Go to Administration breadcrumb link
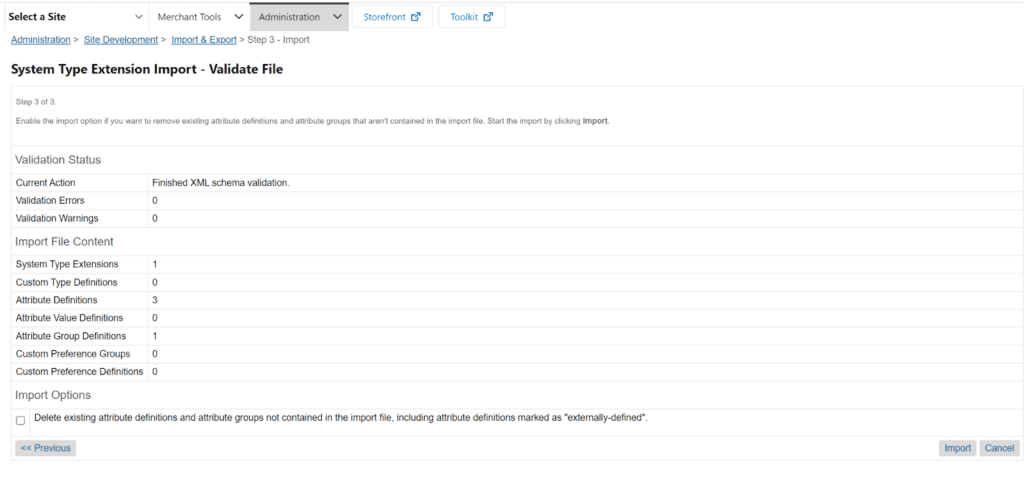 [x=40, y=40]
